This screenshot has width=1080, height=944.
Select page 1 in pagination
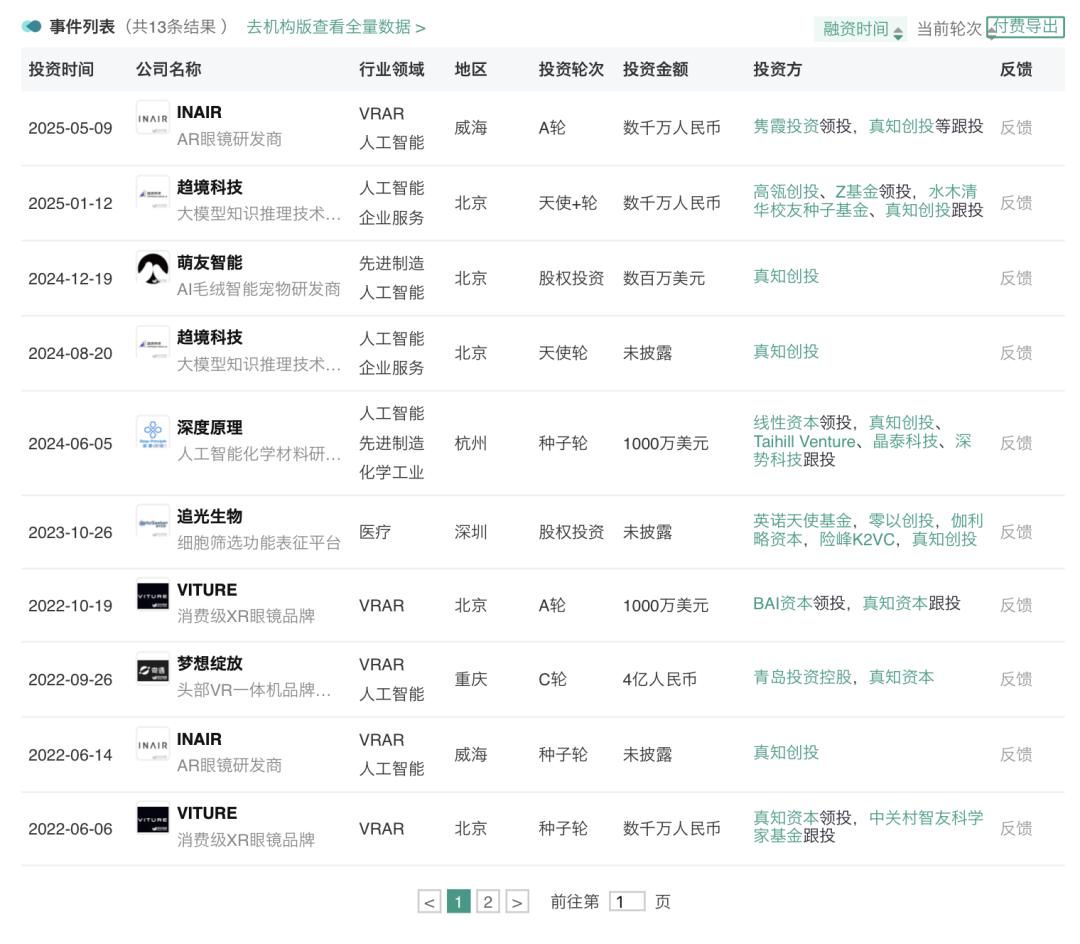[458, 902]
